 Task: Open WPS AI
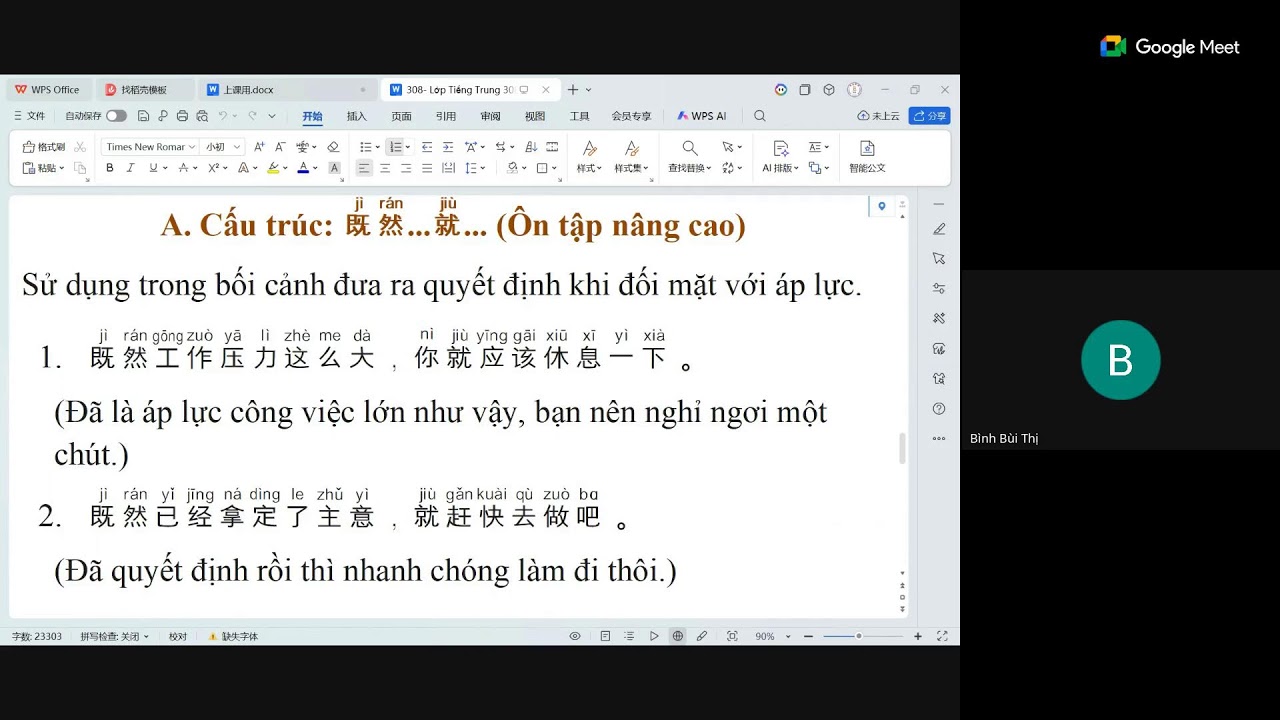(702, 116)
